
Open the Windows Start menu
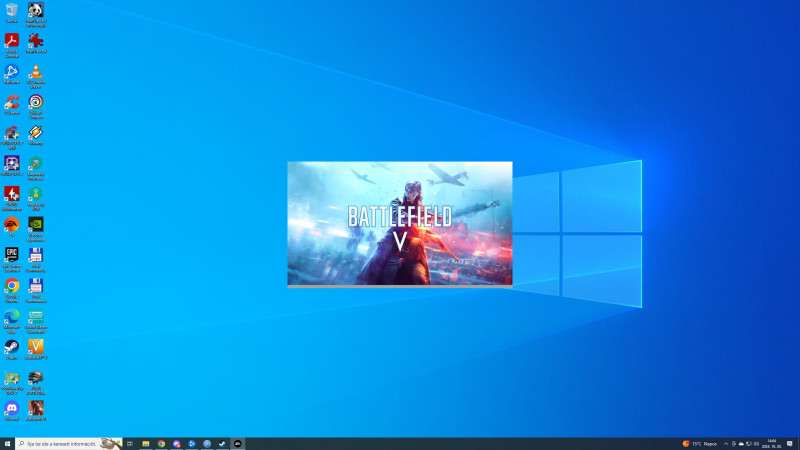7,444
